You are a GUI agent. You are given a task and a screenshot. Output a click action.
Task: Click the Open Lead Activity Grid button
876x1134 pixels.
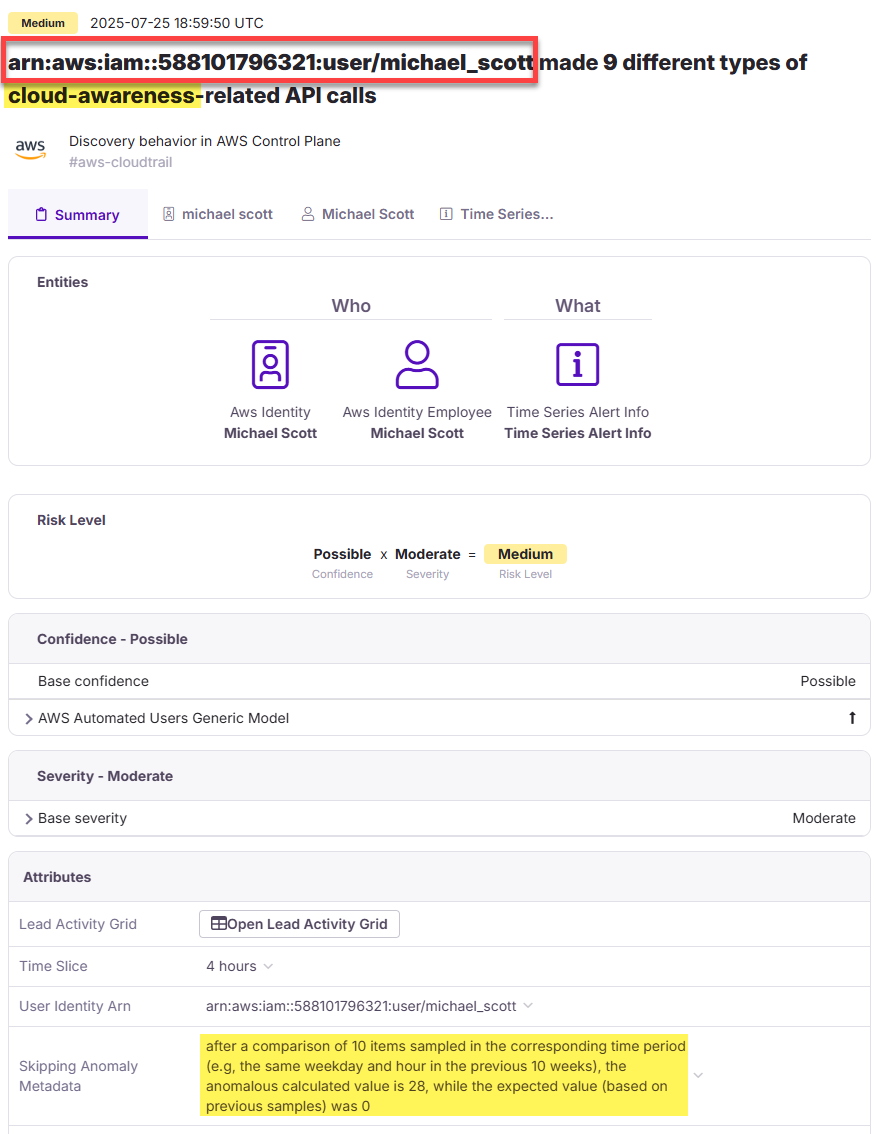[299, 923]
